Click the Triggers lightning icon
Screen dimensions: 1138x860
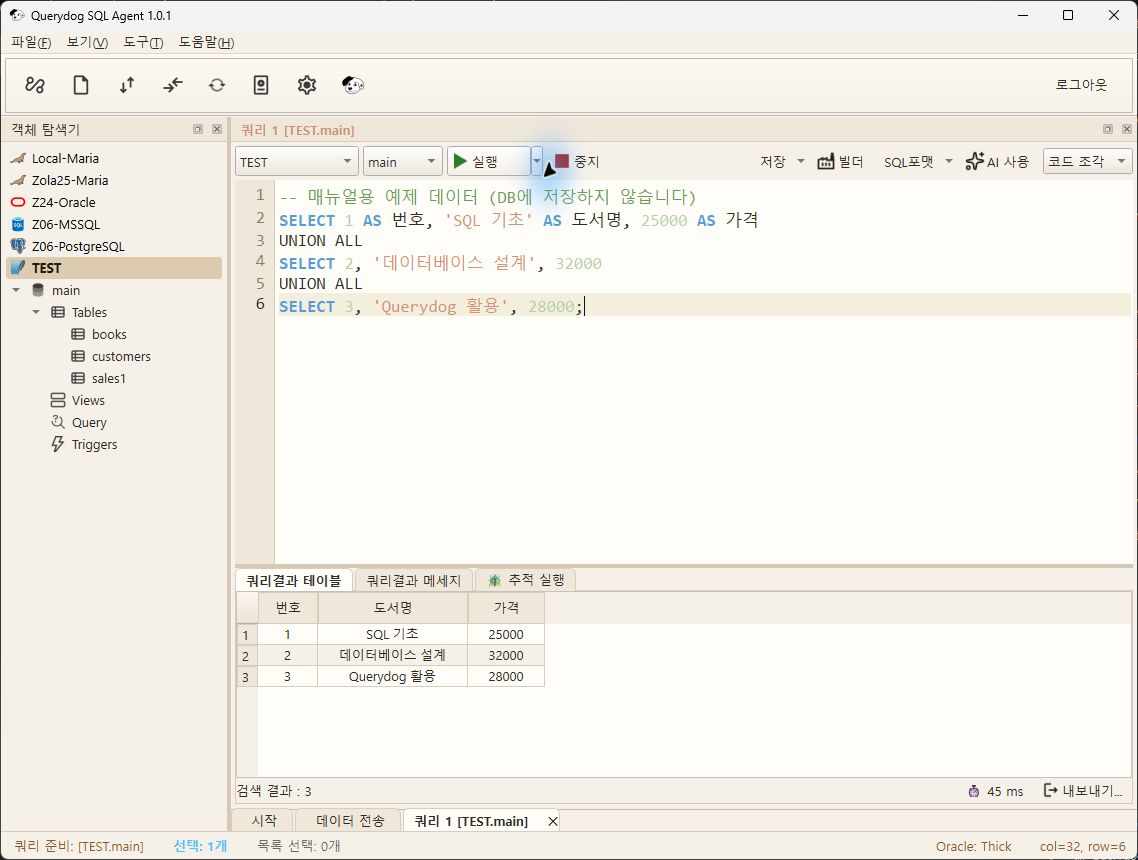(x=58, y=443)
